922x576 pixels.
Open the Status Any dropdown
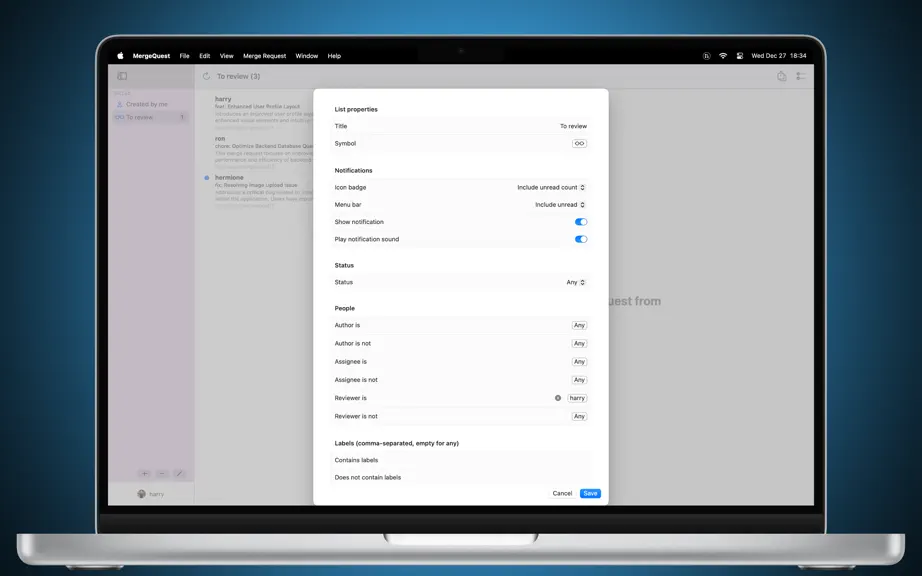click(576, 282)
